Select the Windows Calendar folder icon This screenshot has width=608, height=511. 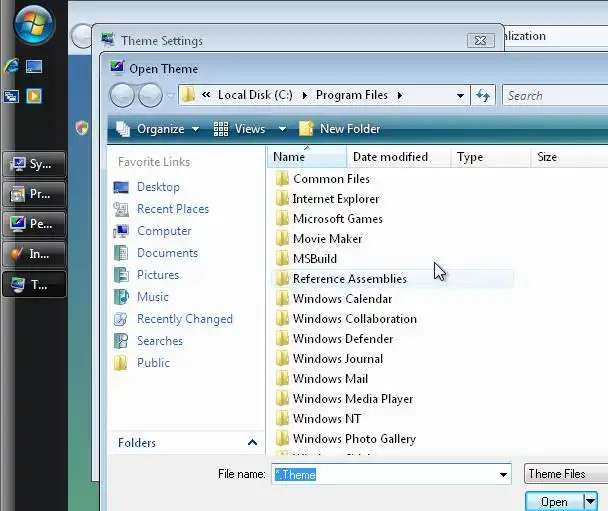(282, 299)
